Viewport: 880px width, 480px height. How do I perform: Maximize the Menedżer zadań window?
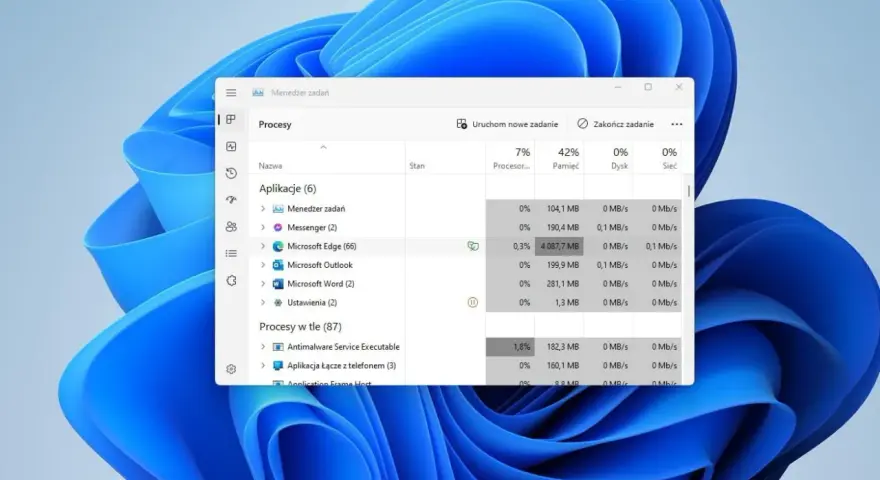click(x=648, y=87)
